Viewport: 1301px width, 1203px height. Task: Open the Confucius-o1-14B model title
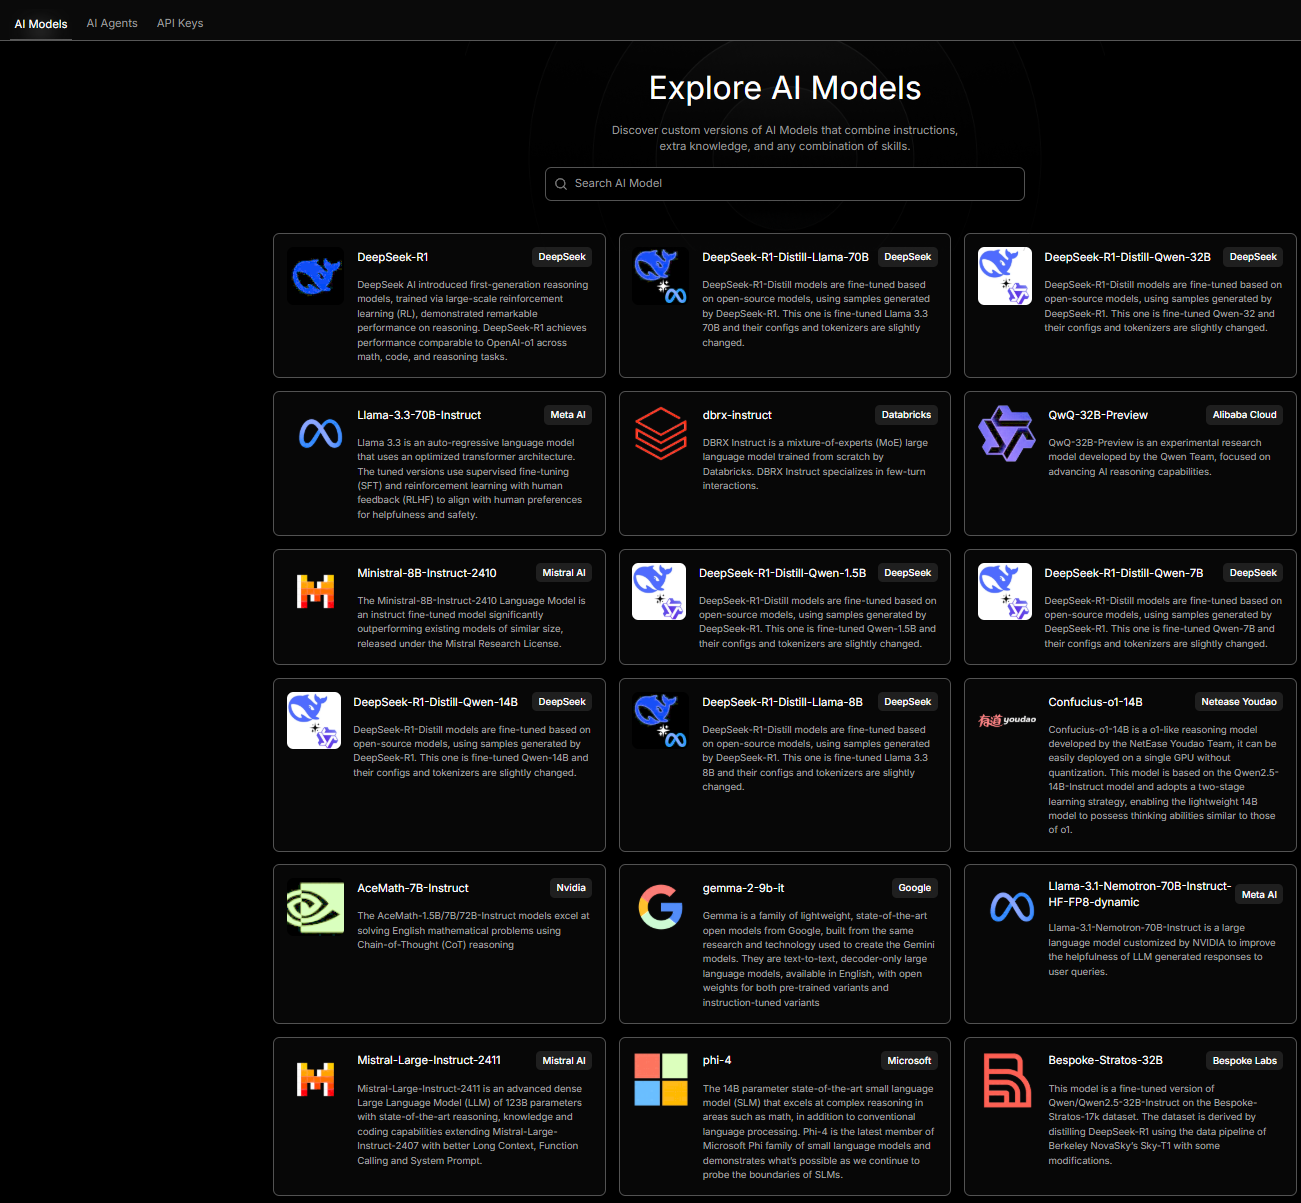coord(1095,702)
